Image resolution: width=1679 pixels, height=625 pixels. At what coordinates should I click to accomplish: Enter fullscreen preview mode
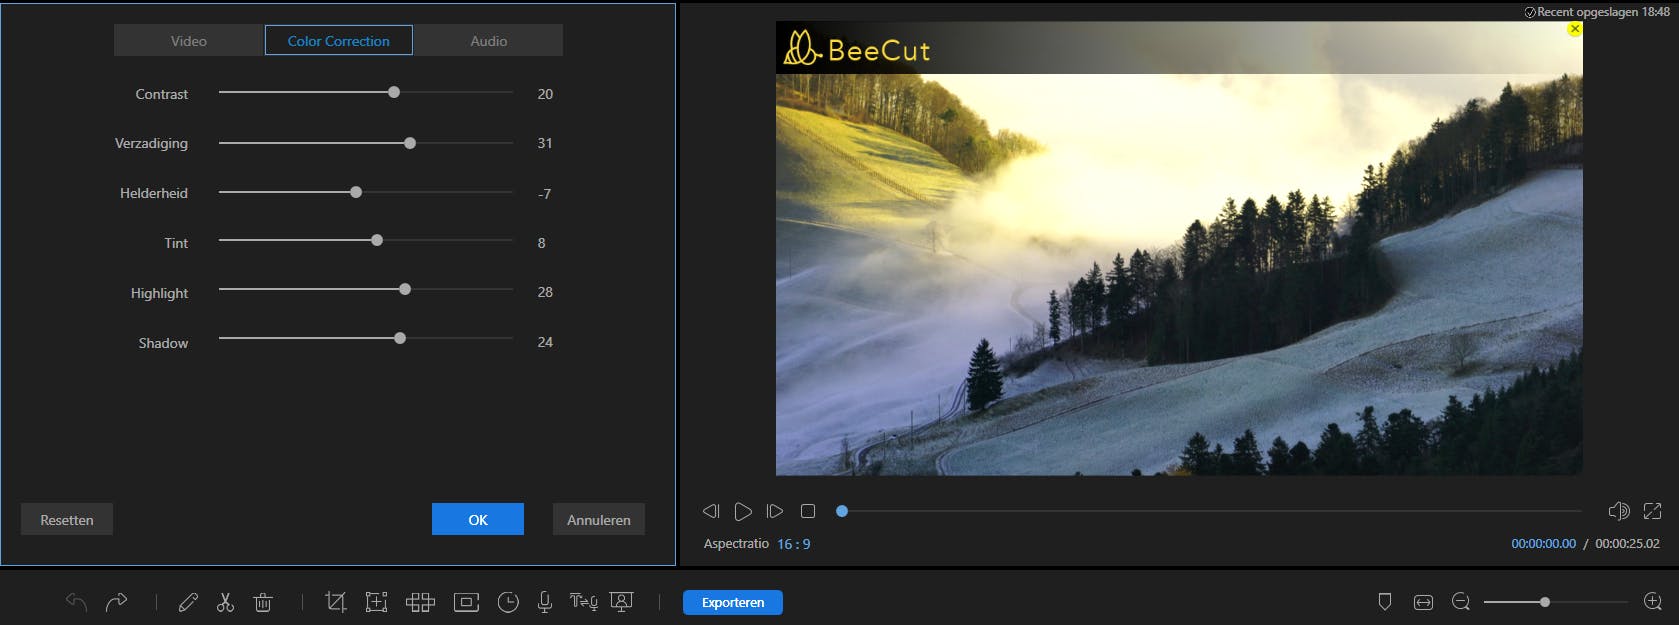pyautogui.click(x=1652, y=511)
